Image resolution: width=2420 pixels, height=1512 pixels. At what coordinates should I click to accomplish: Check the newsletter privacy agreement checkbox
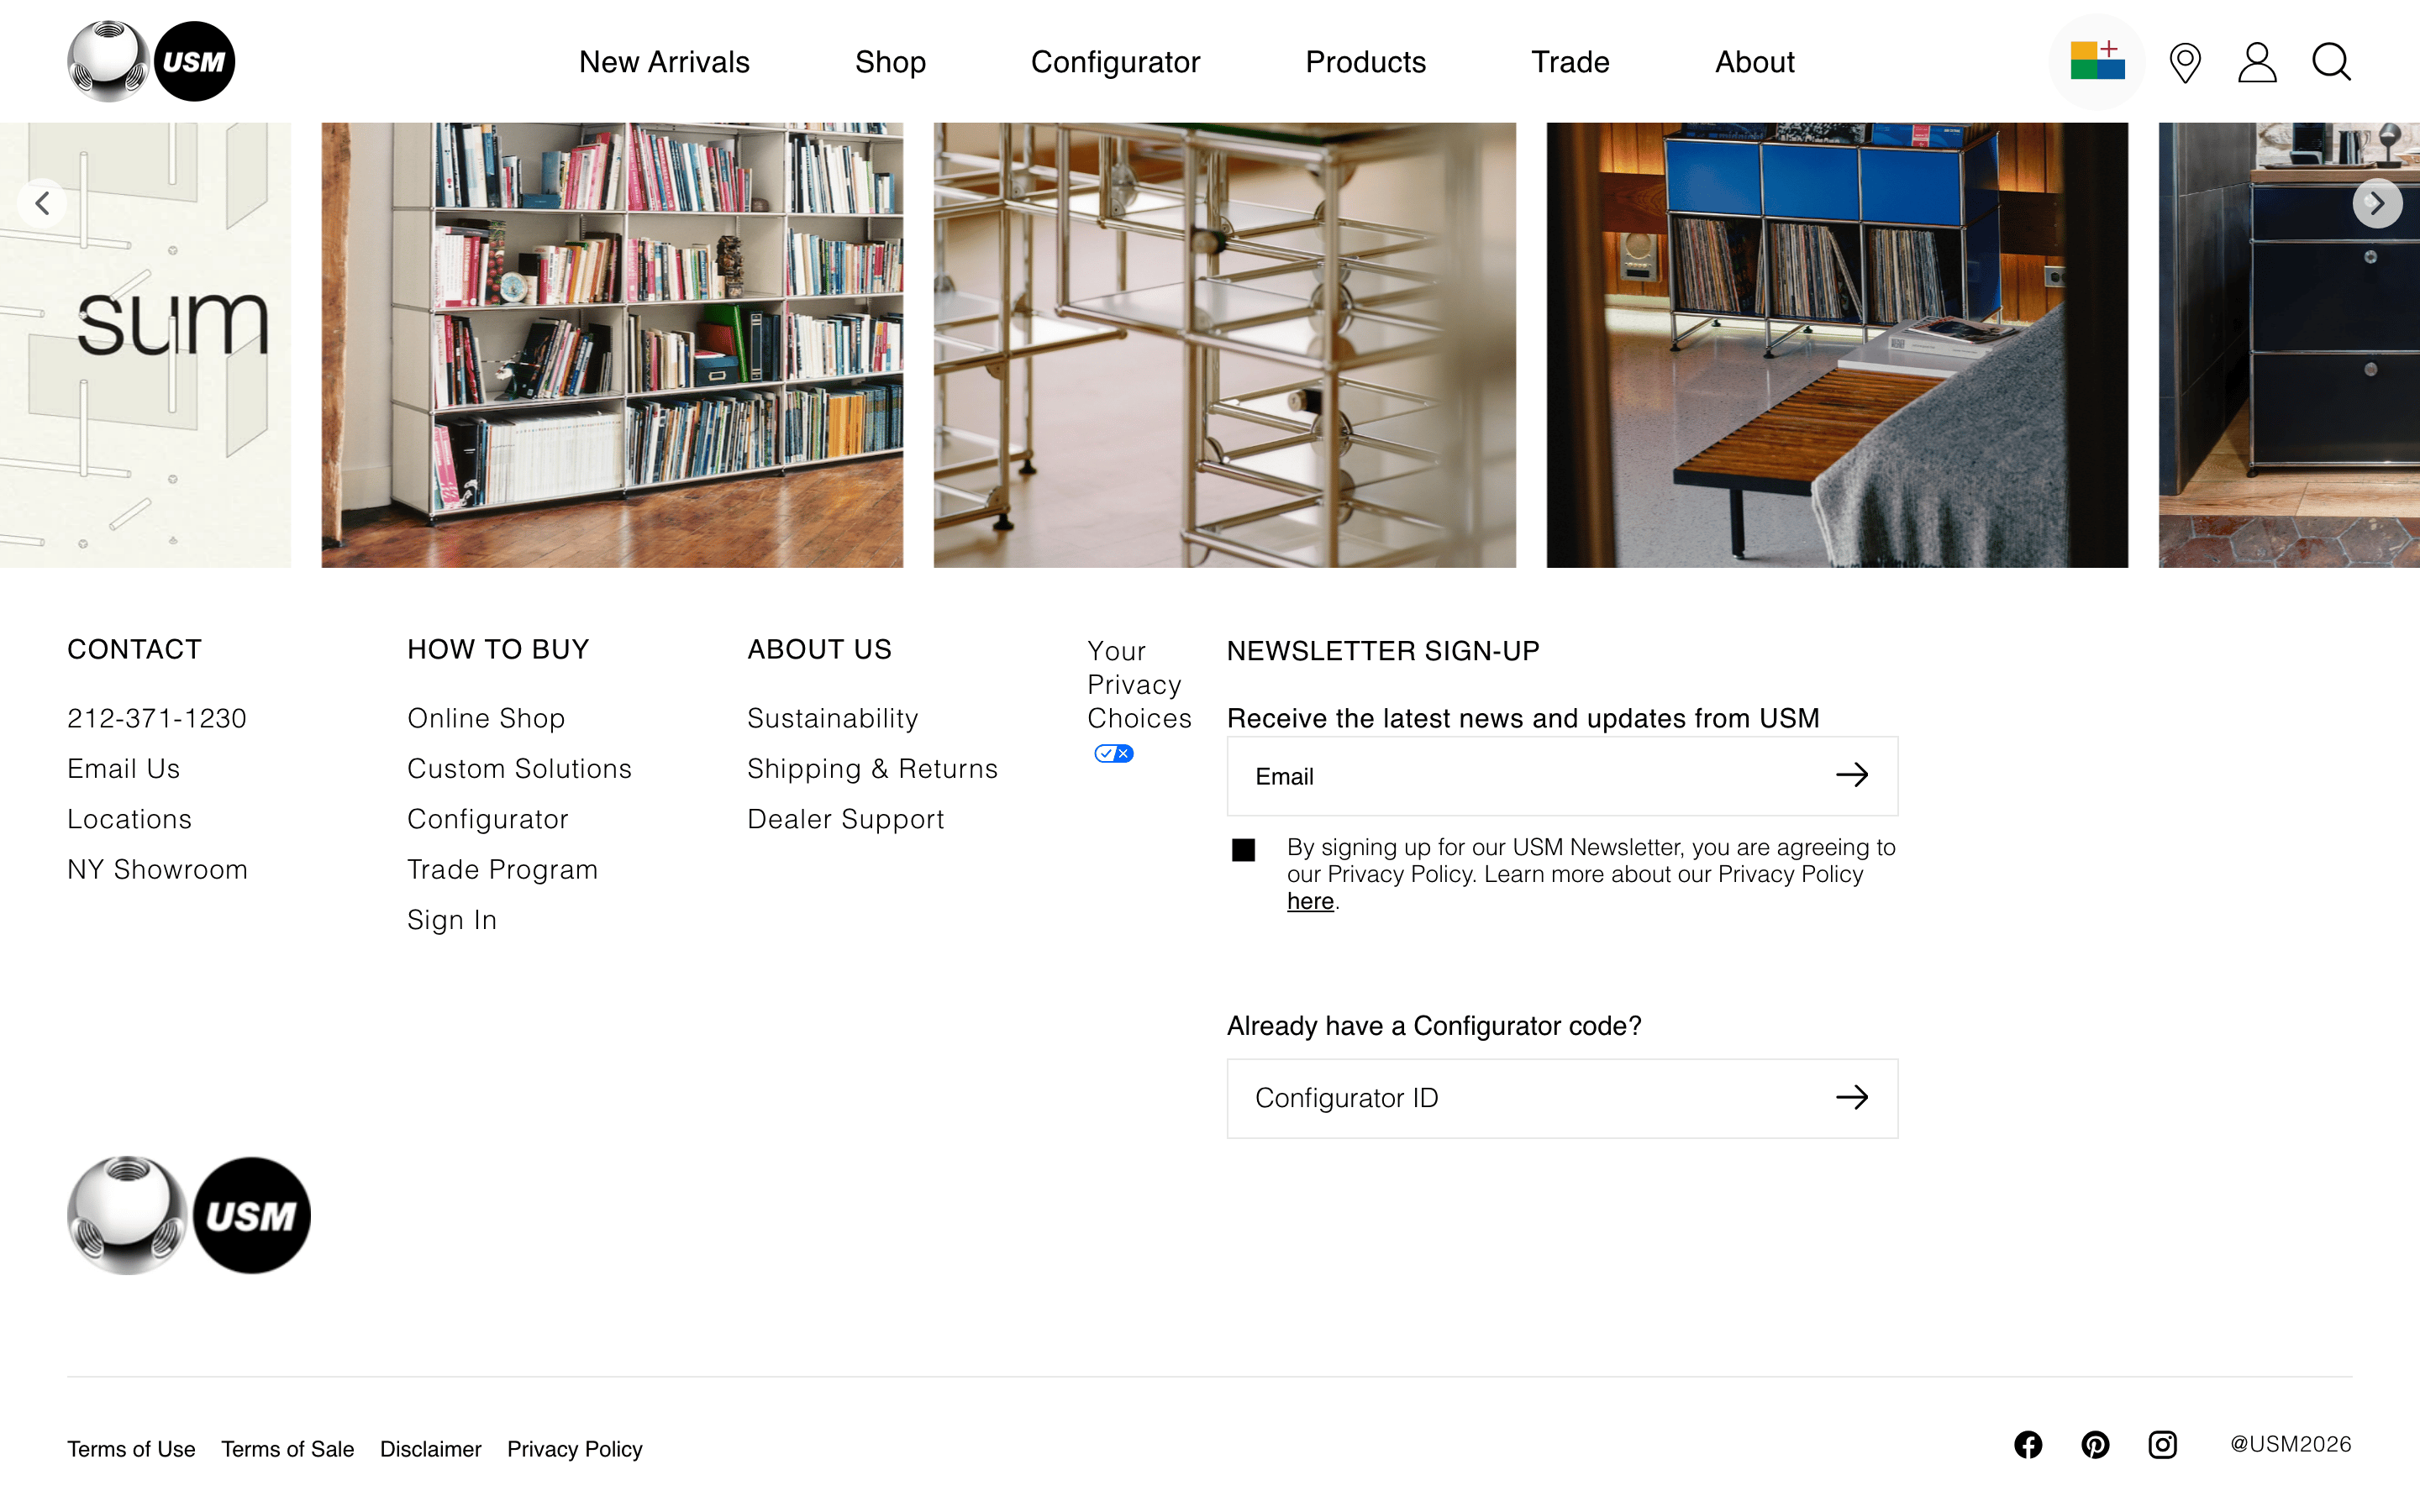1243,850
